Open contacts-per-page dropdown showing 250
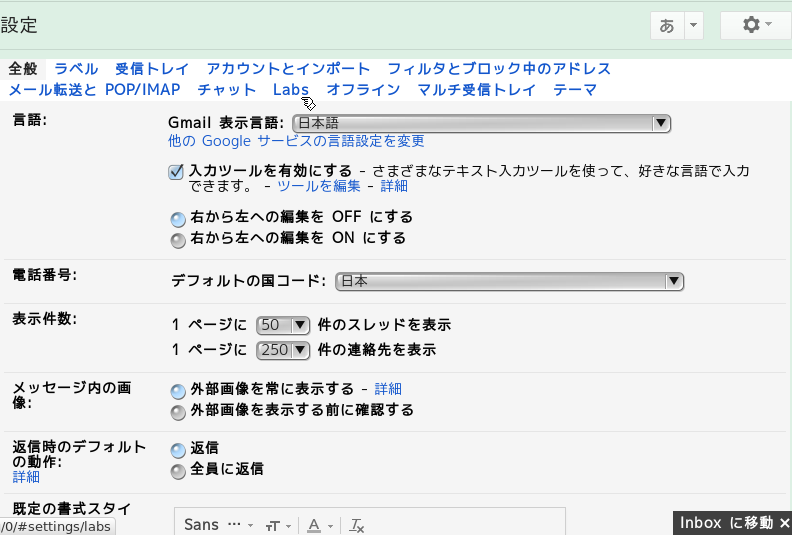This screenshot has width=792, height=535. pyautogui.click(x=283, y=350)
